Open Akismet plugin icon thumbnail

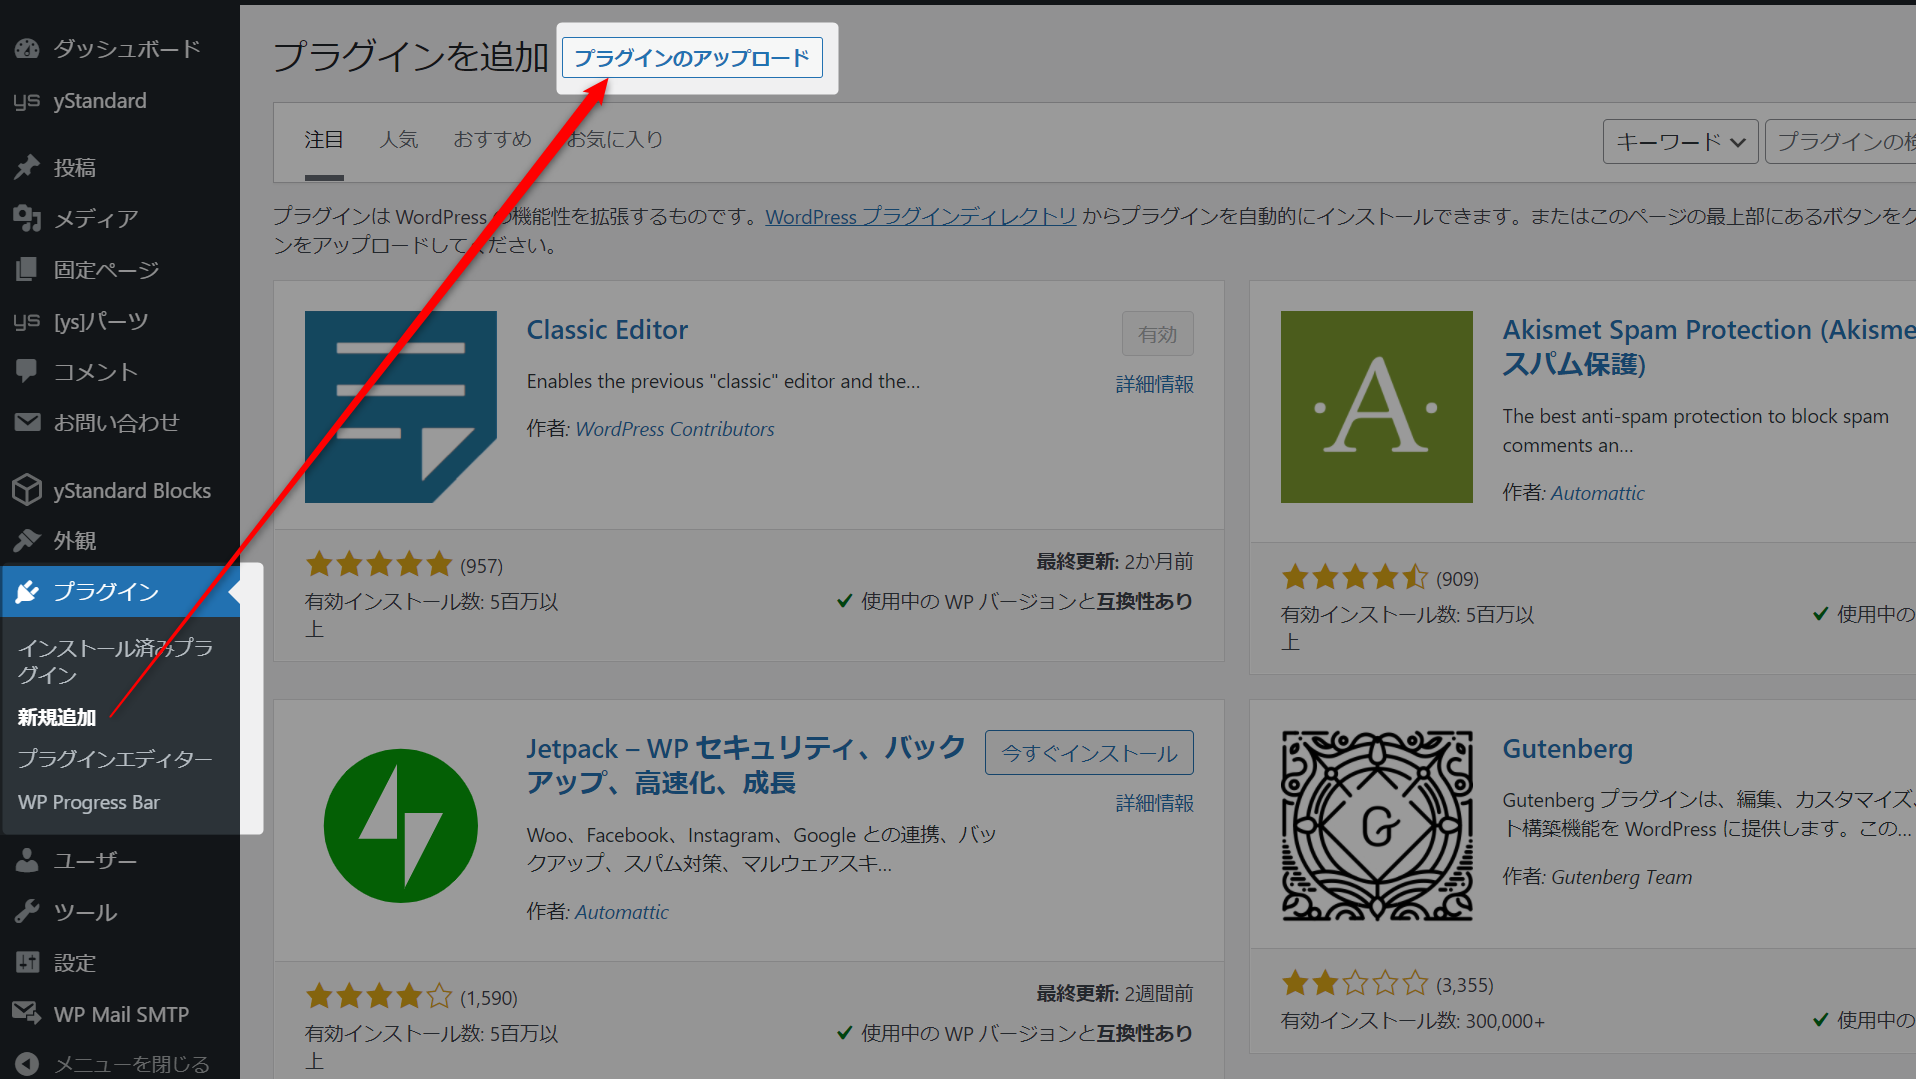tap(1377, 407)
